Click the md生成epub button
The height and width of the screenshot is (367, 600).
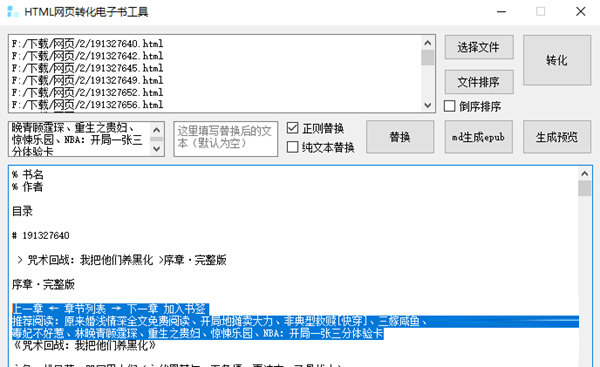pyautogui.click(x=478, y=137)
